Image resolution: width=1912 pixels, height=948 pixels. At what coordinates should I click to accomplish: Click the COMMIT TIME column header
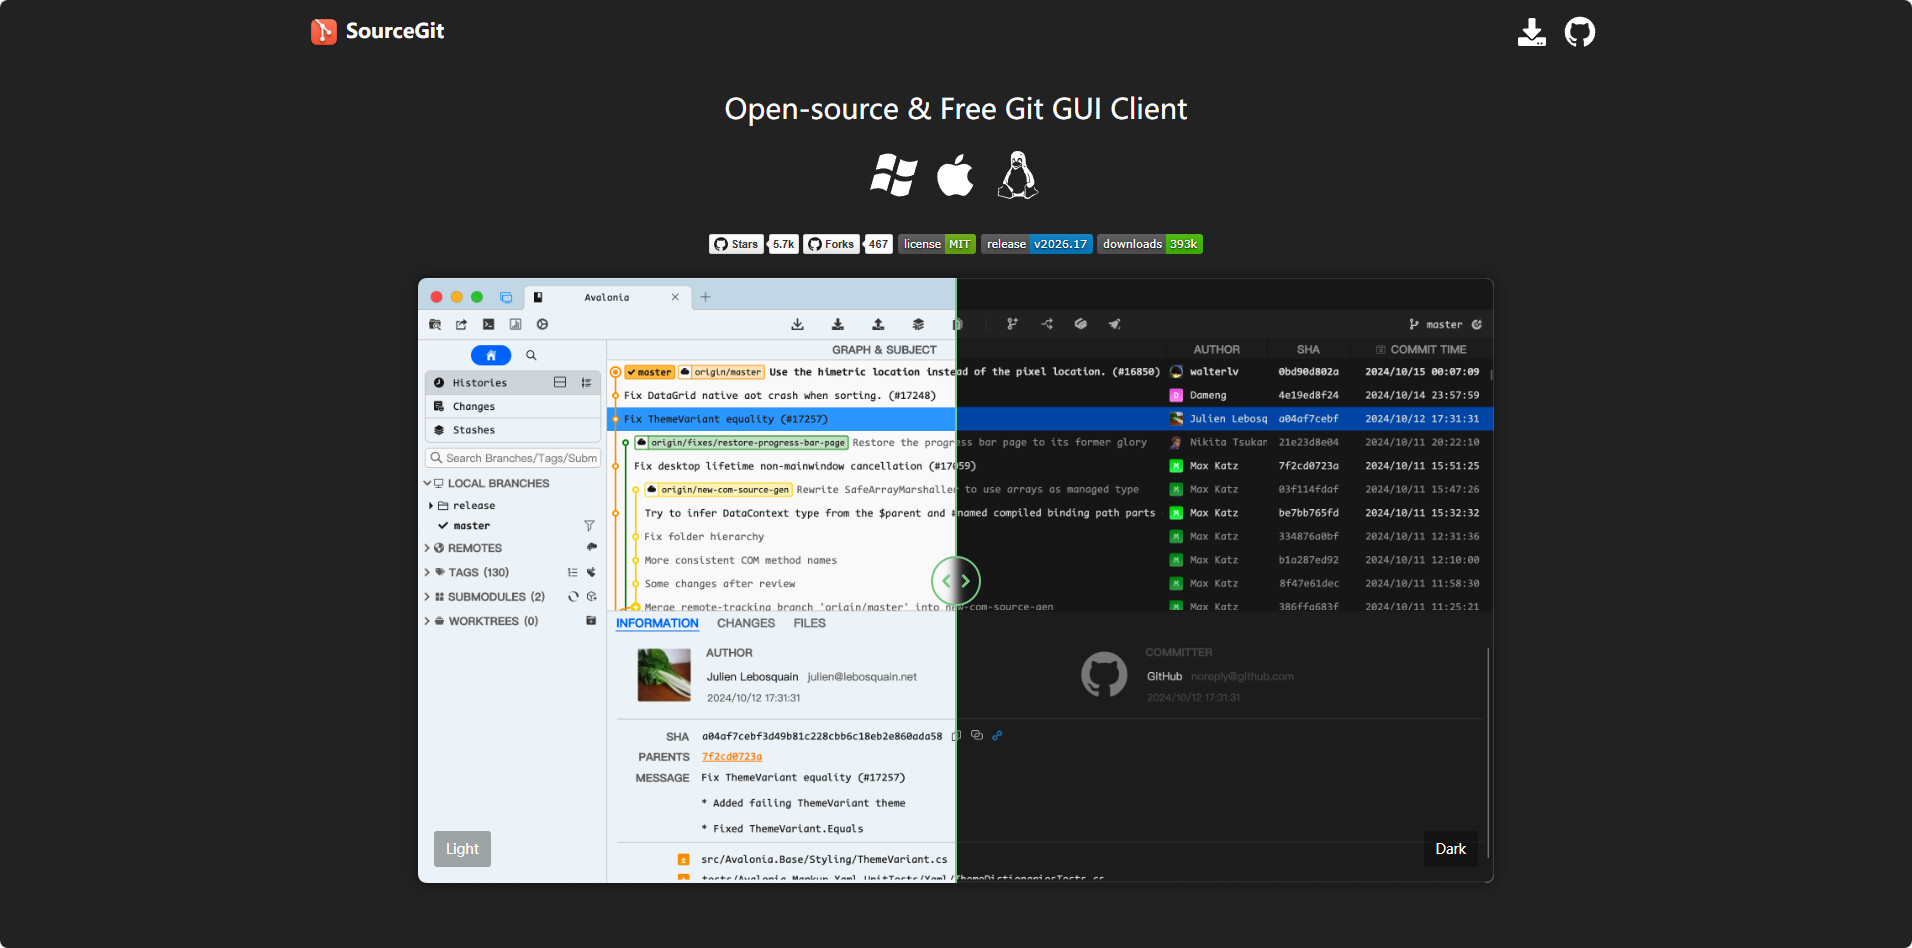(x=1421, y=350)
